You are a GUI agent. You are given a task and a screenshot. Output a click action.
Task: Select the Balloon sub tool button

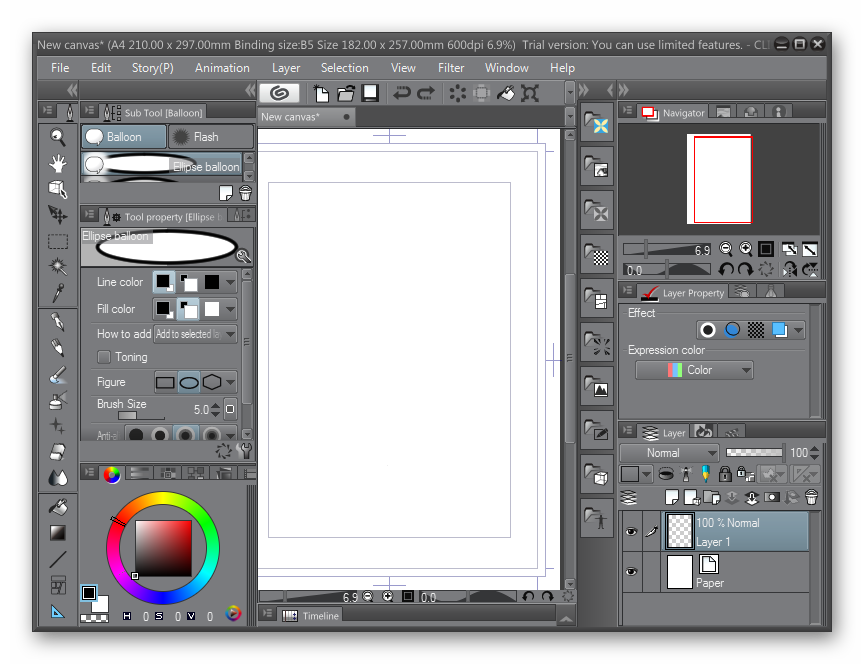pos(124,137)
